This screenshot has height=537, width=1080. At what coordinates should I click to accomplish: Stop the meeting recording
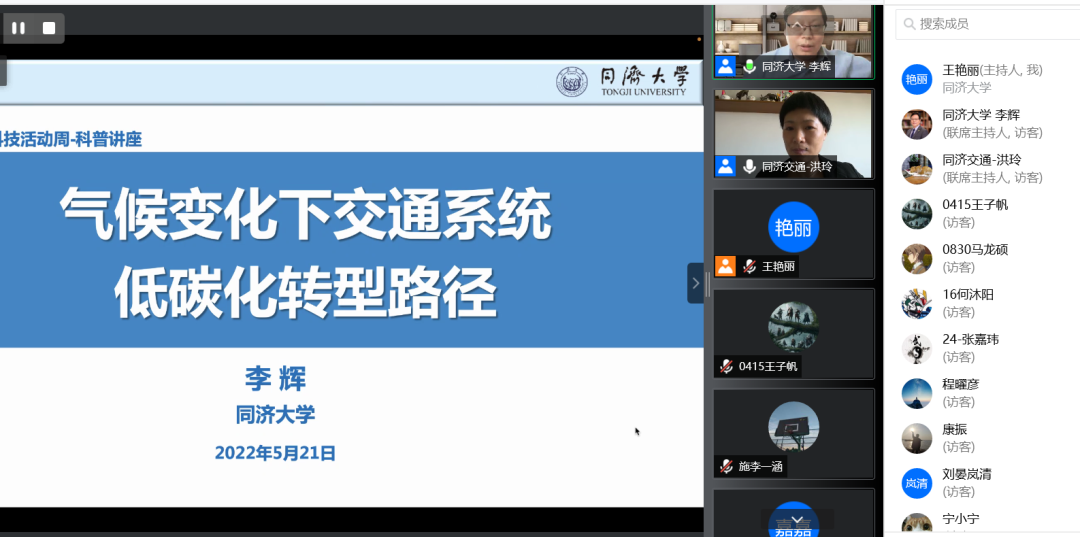[x=48, y=28]
